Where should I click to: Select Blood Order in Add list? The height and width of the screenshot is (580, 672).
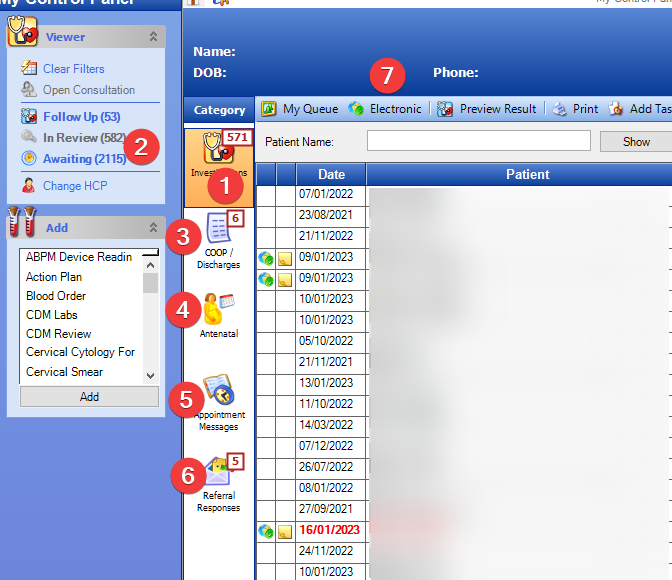pyautogui.click(x=56, y=296)
